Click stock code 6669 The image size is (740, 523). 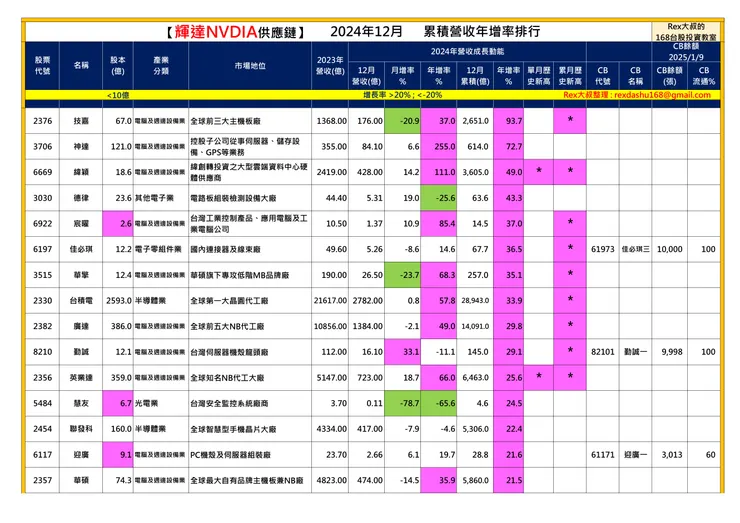pyautogui.click(x=42, y=172)
